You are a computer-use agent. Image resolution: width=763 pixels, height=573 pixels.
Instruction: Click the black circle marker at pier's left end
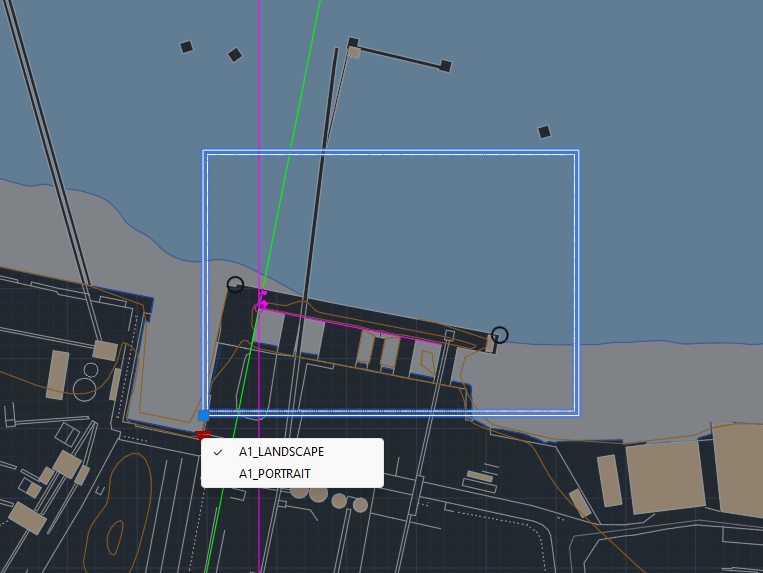point(235,285)
